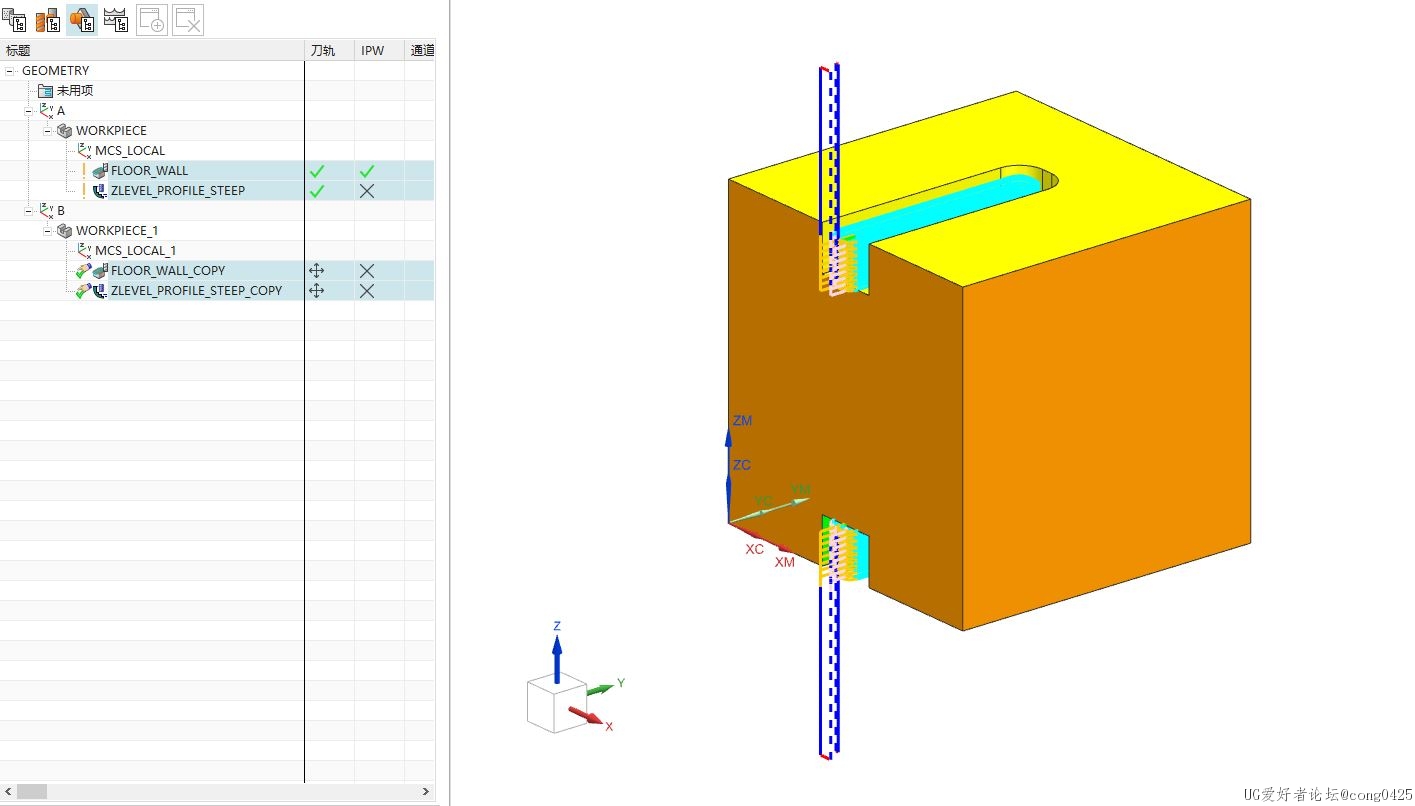Click the IPW column header
1415x806 pixels.
(x=379, y=50)
